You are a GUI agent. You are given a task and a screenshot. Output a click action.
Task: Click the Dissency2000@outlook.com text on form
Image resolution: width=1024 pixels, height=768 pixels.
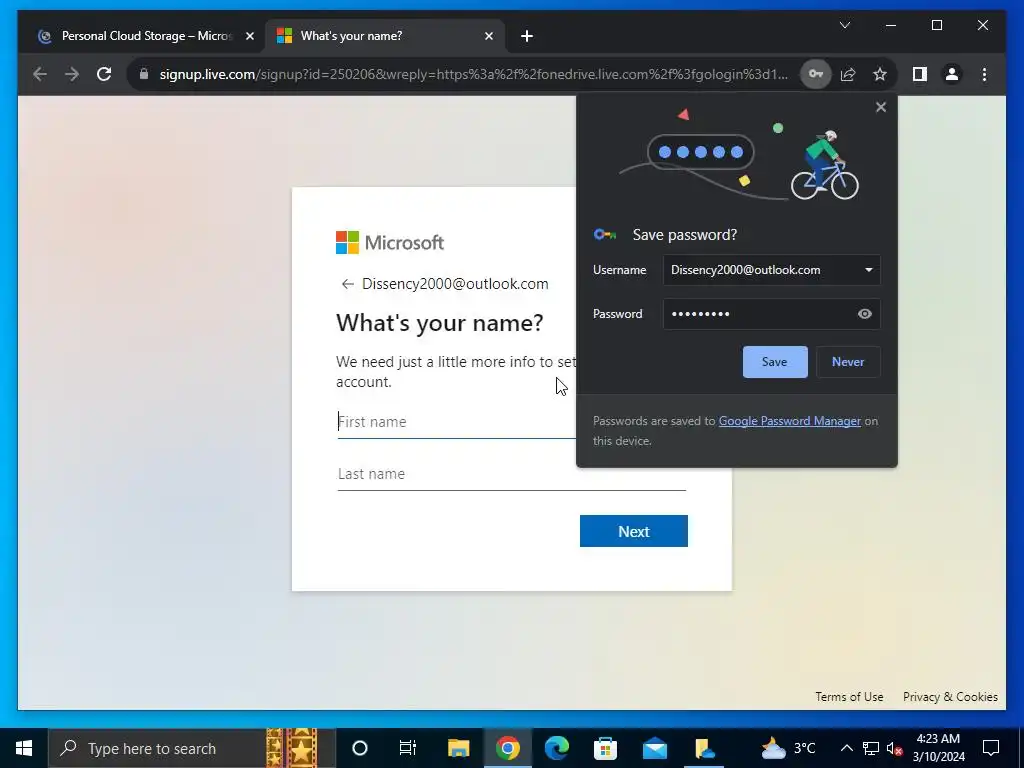tap(455, 284)
